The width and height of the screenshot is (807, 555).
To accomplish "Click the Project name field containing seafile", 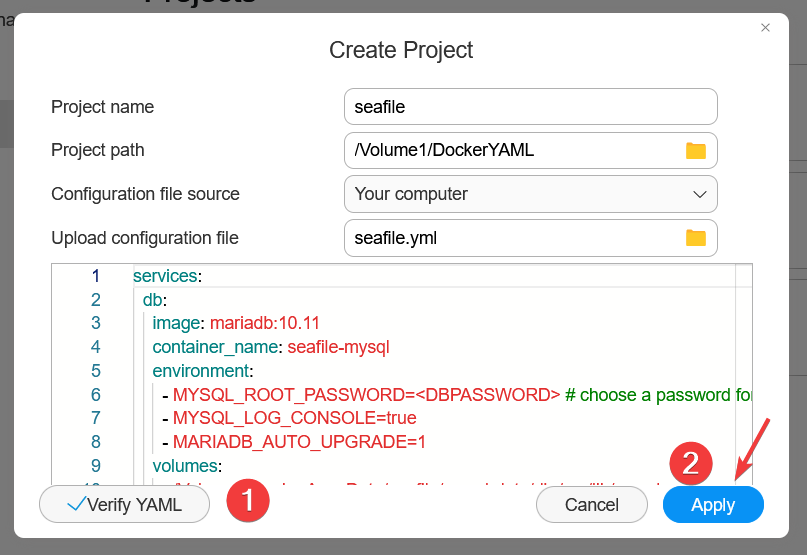I will click(529, 106).
